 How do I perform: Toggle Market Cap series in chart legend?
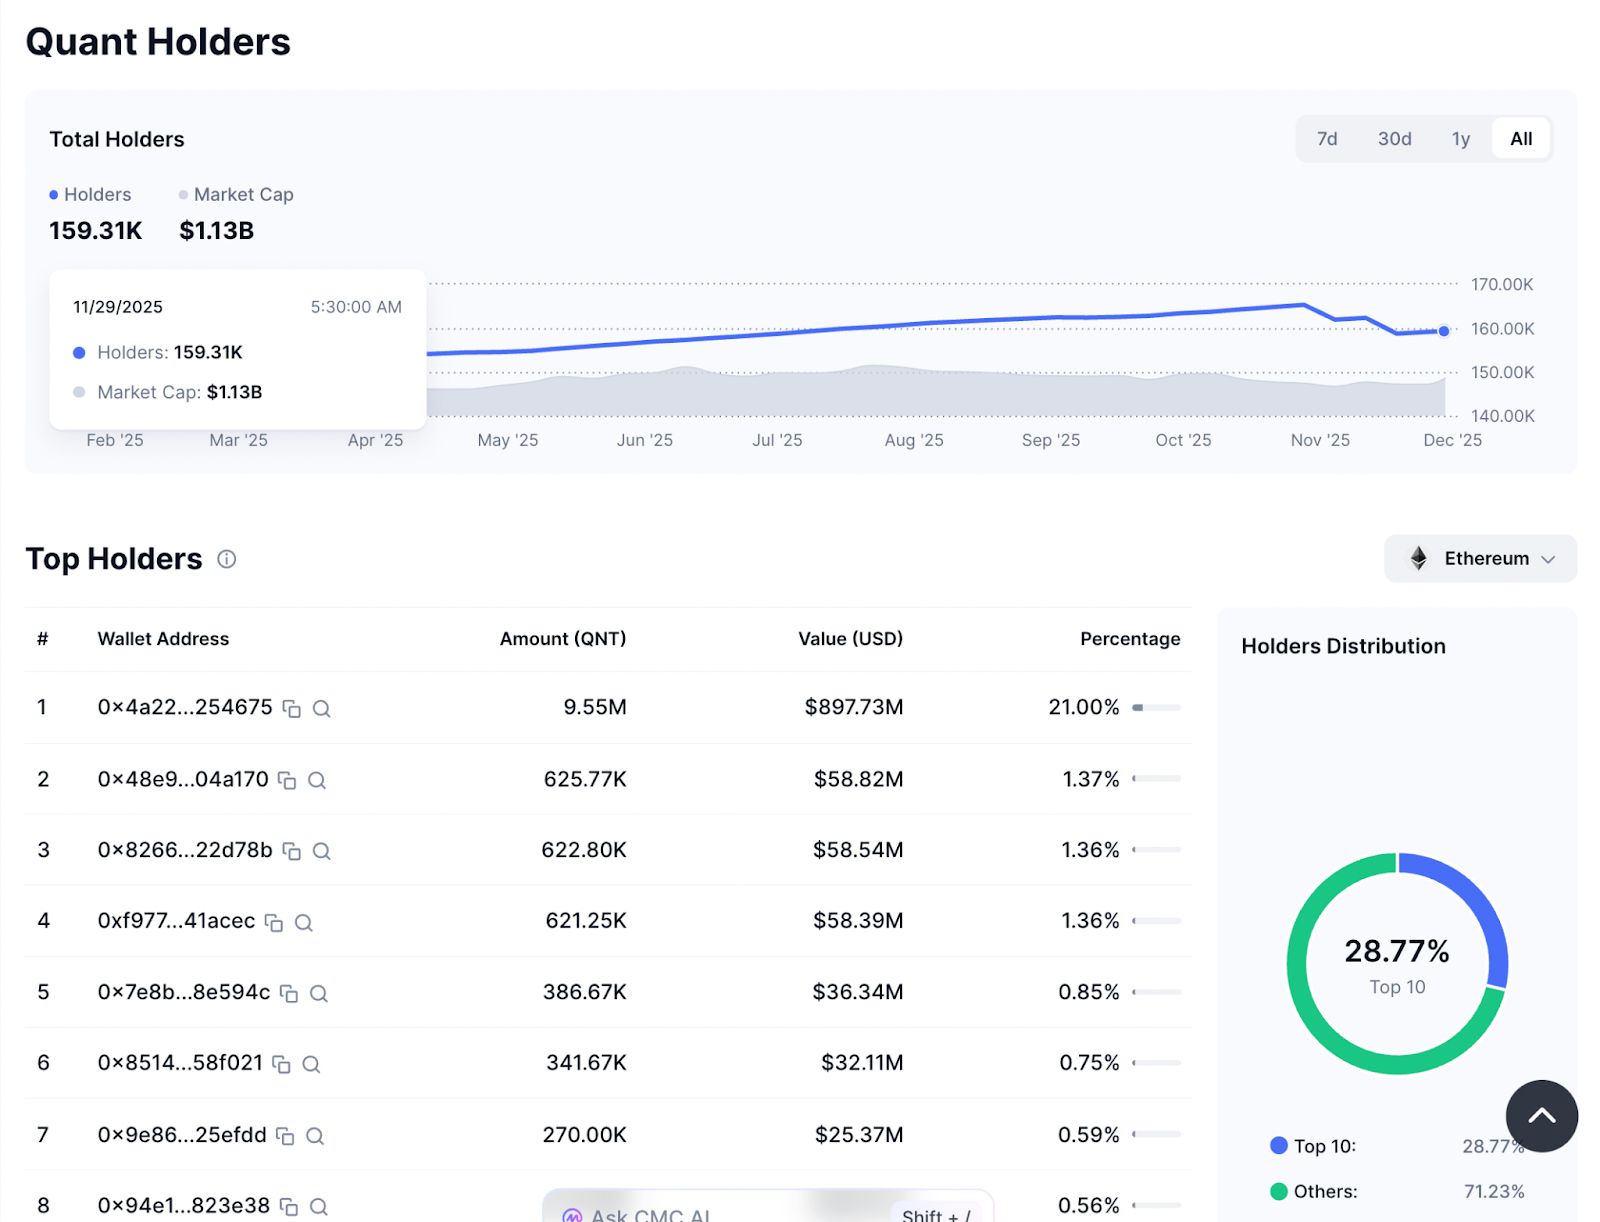(236, 195)
